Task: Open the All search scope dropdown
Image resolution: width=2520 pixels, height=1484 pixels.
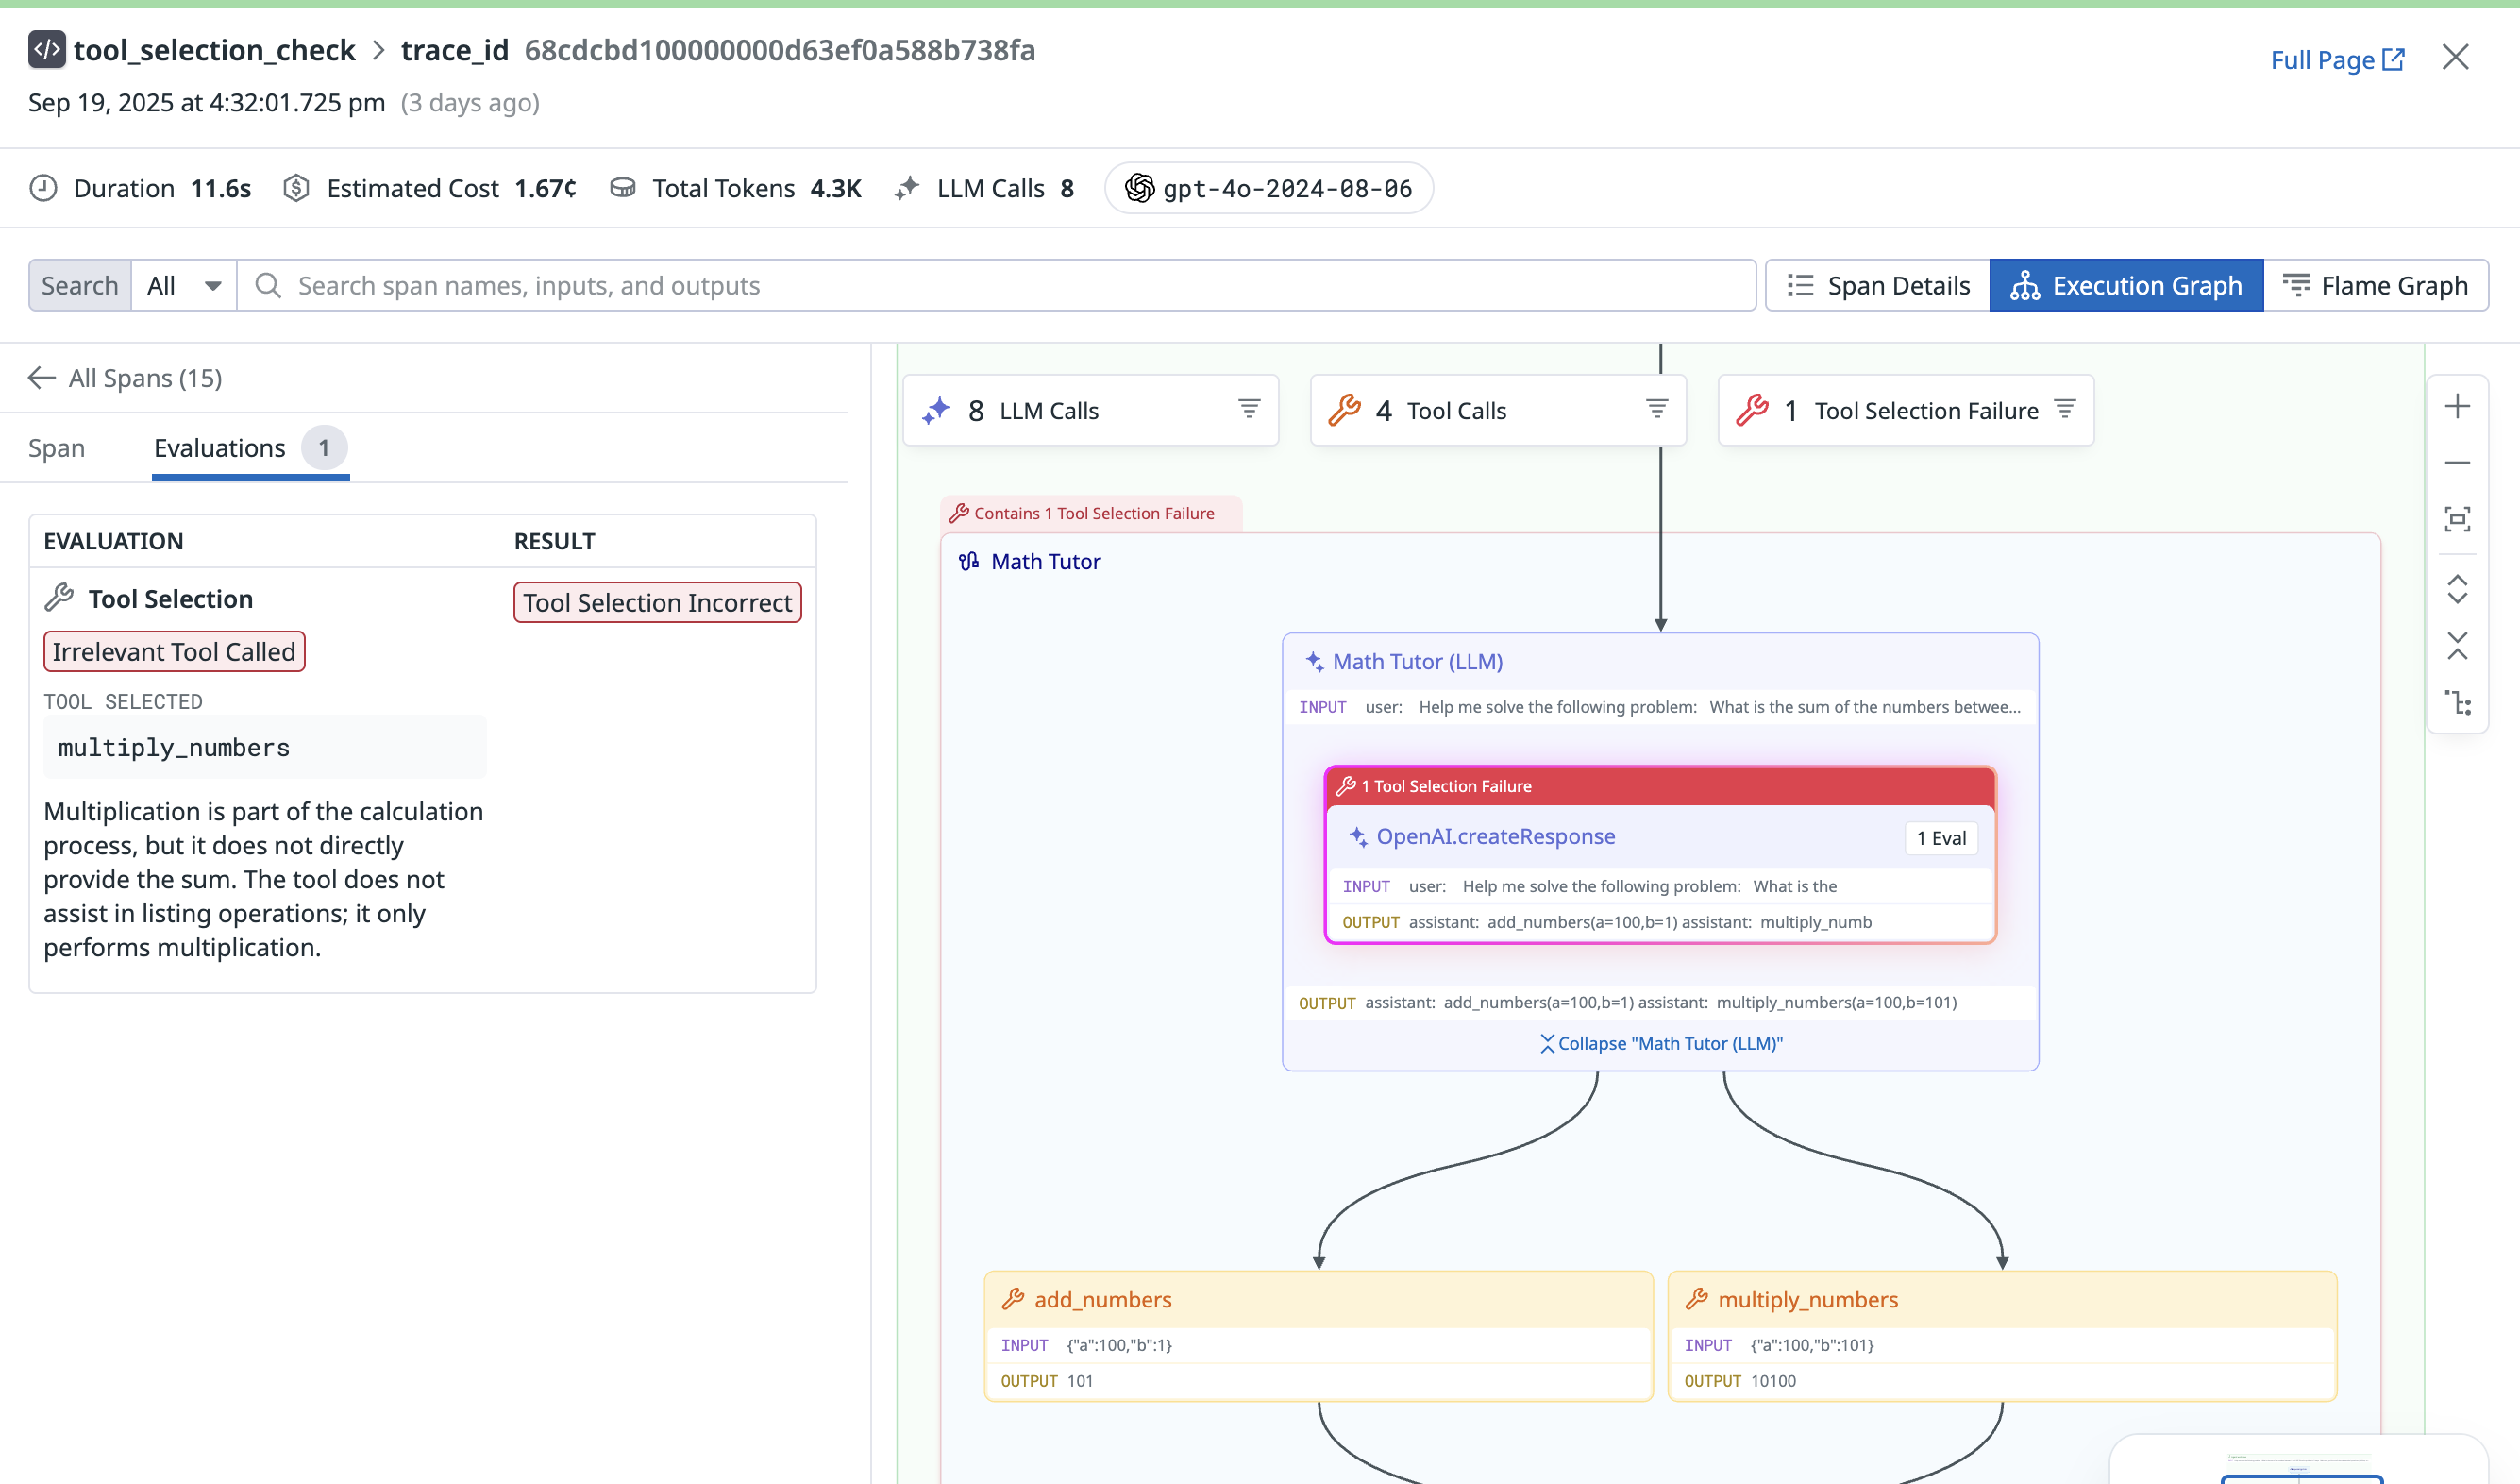Action: coord(184,286)
